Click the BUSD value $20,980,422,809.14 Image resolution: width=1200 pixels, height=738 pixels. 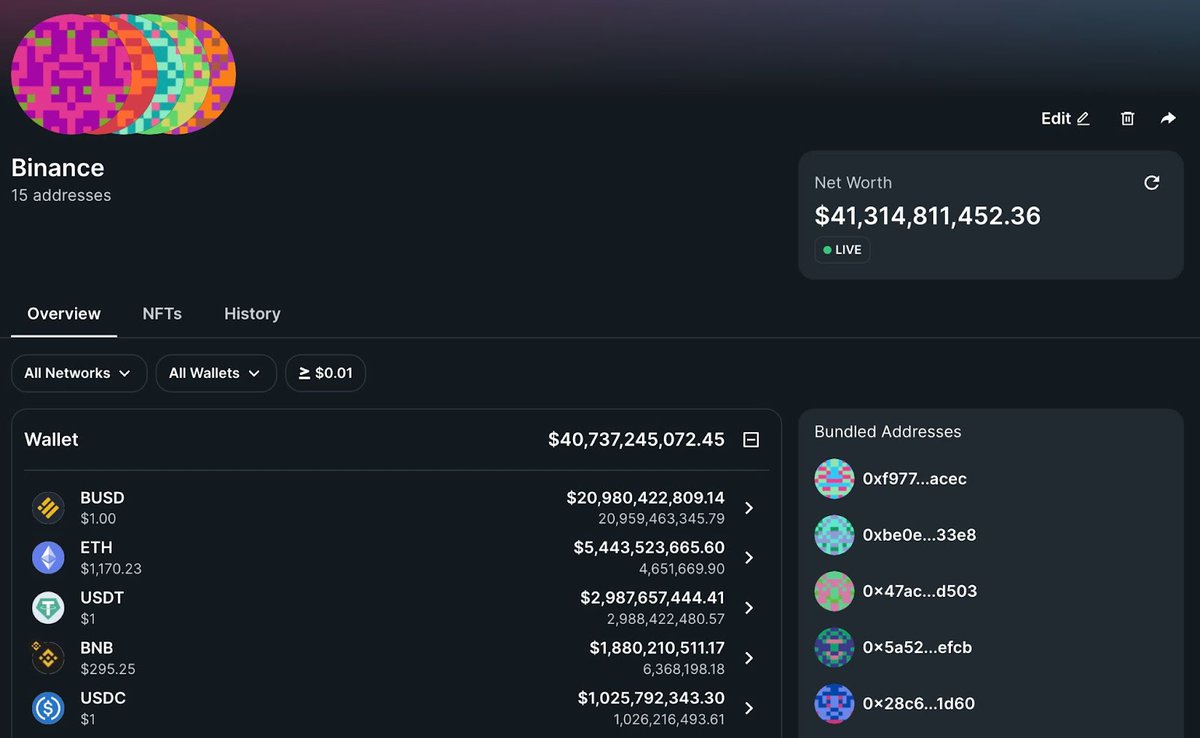click(x=645, y=497)
